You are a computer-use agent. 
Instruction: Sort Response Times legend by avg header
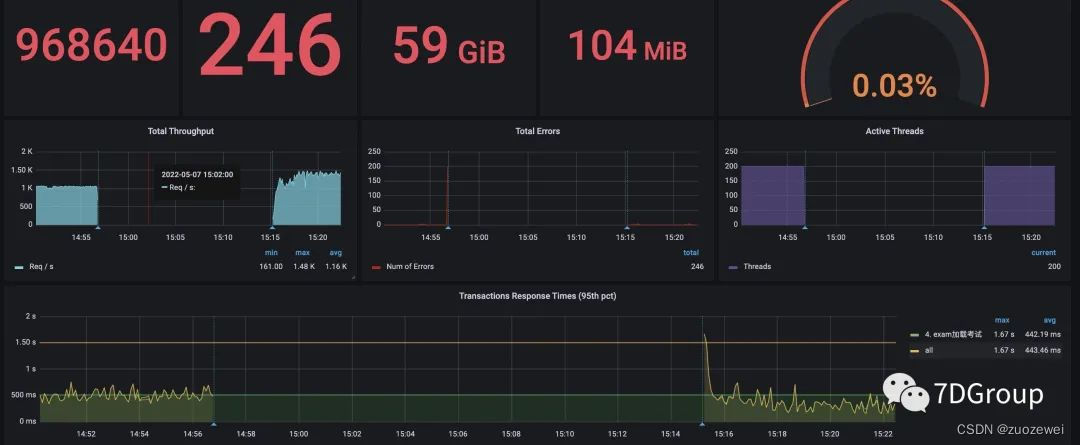[1050, 320]
